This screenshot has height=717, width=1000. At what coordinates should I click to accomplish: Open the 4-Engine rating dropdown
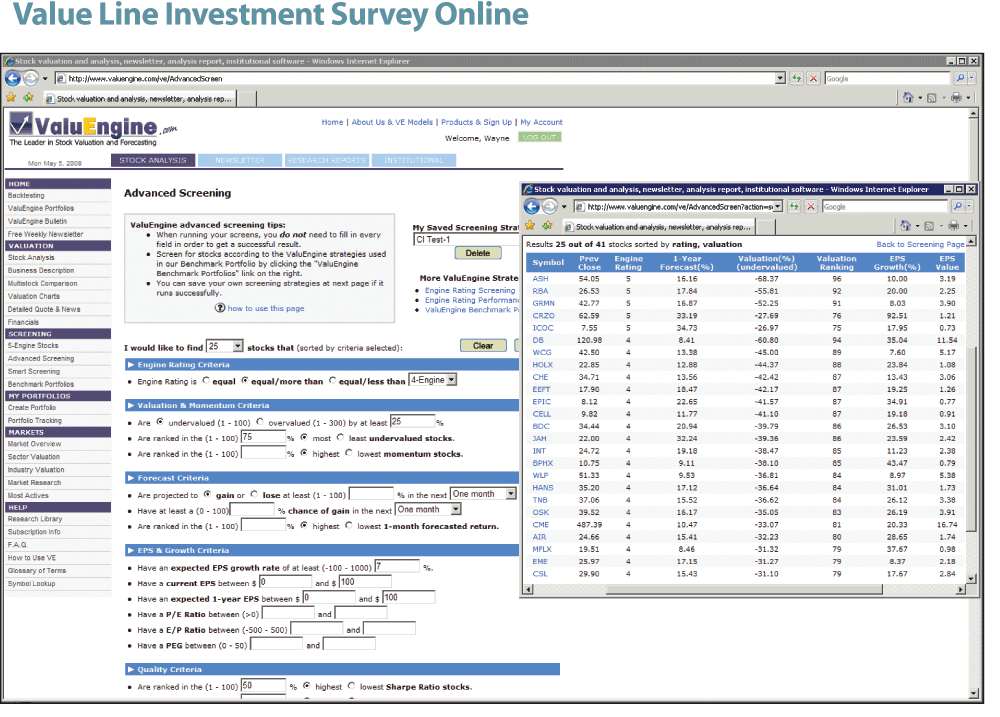[433, 380]
